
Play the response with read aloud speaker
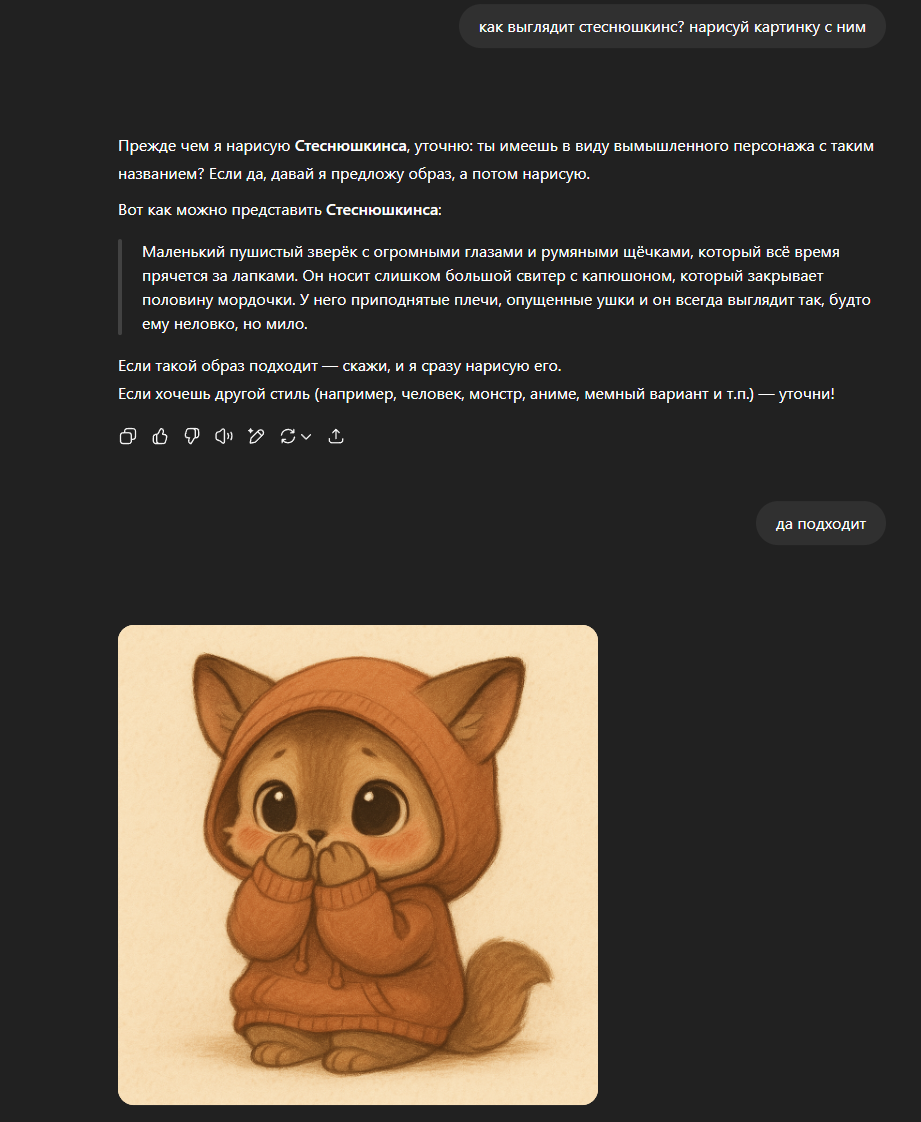coord(224,436)
